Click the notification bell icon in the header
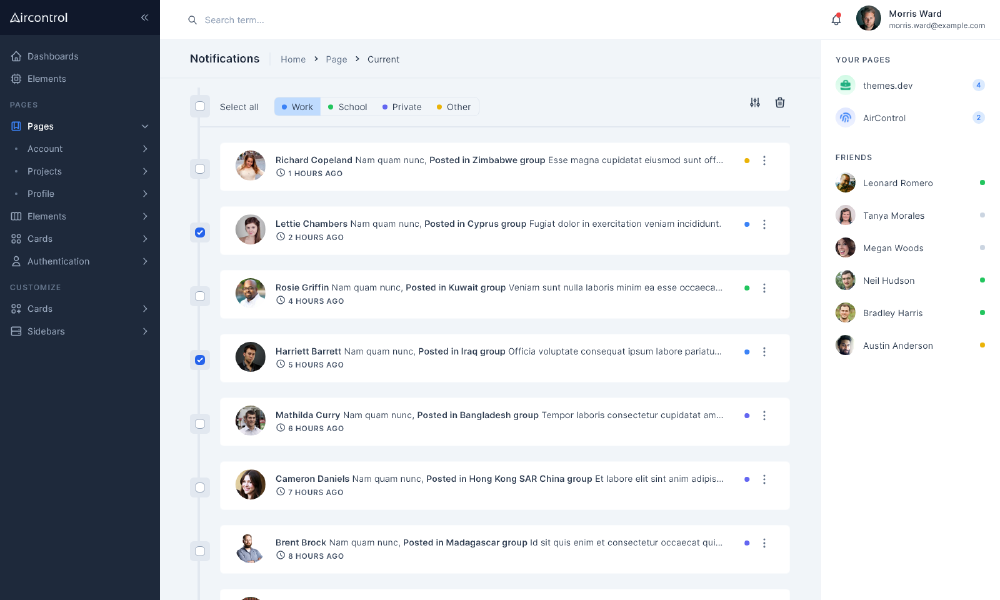This screenshot has height=600, width=1000. [836, 18]
